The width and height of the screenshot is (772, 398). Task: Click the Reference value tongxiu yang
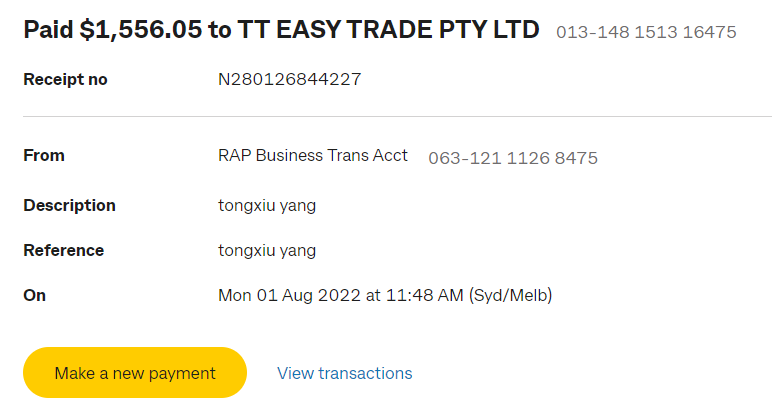pos(267,251)
